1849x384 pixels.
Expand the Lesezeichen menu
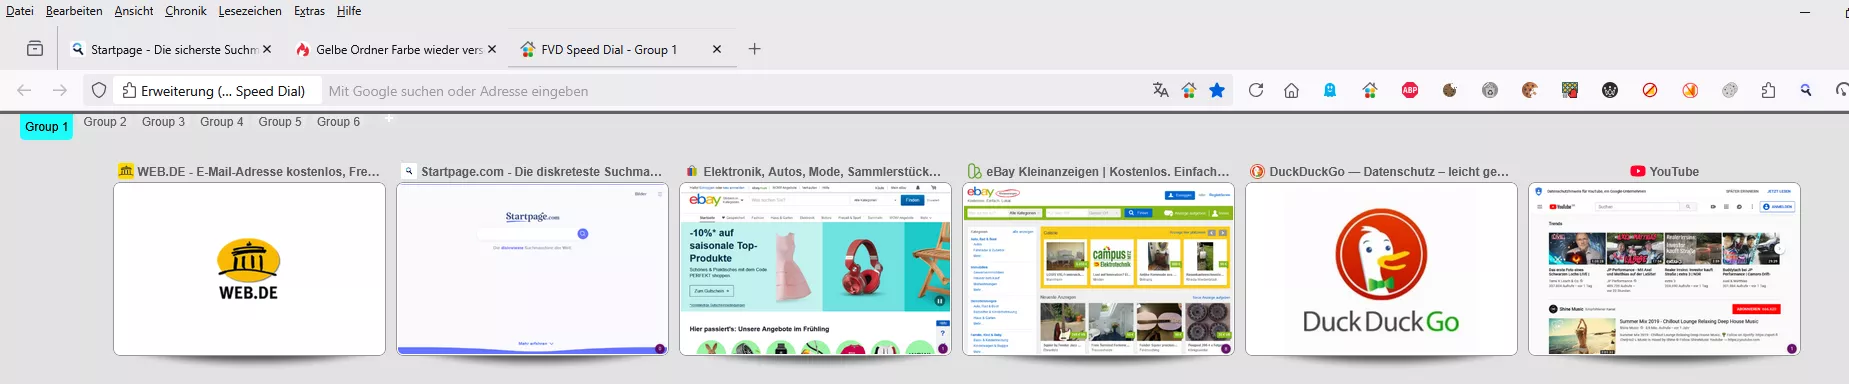pyautogui.click(x=250, y=11)
